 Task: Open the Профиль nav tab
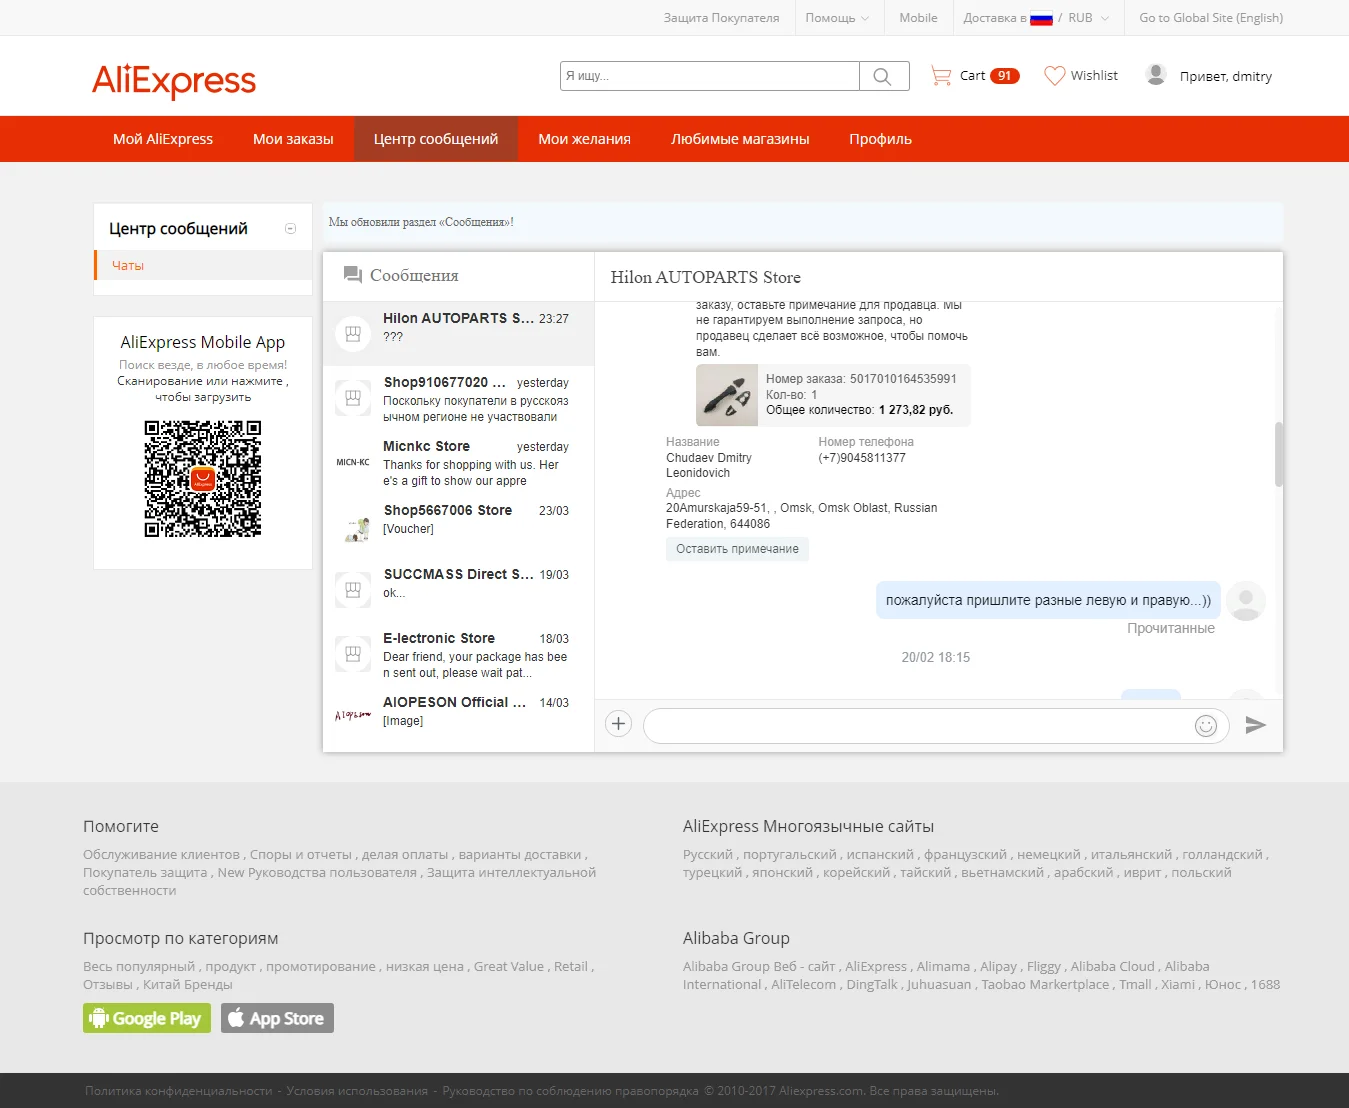pyautogui.click(x=880, y=139)
